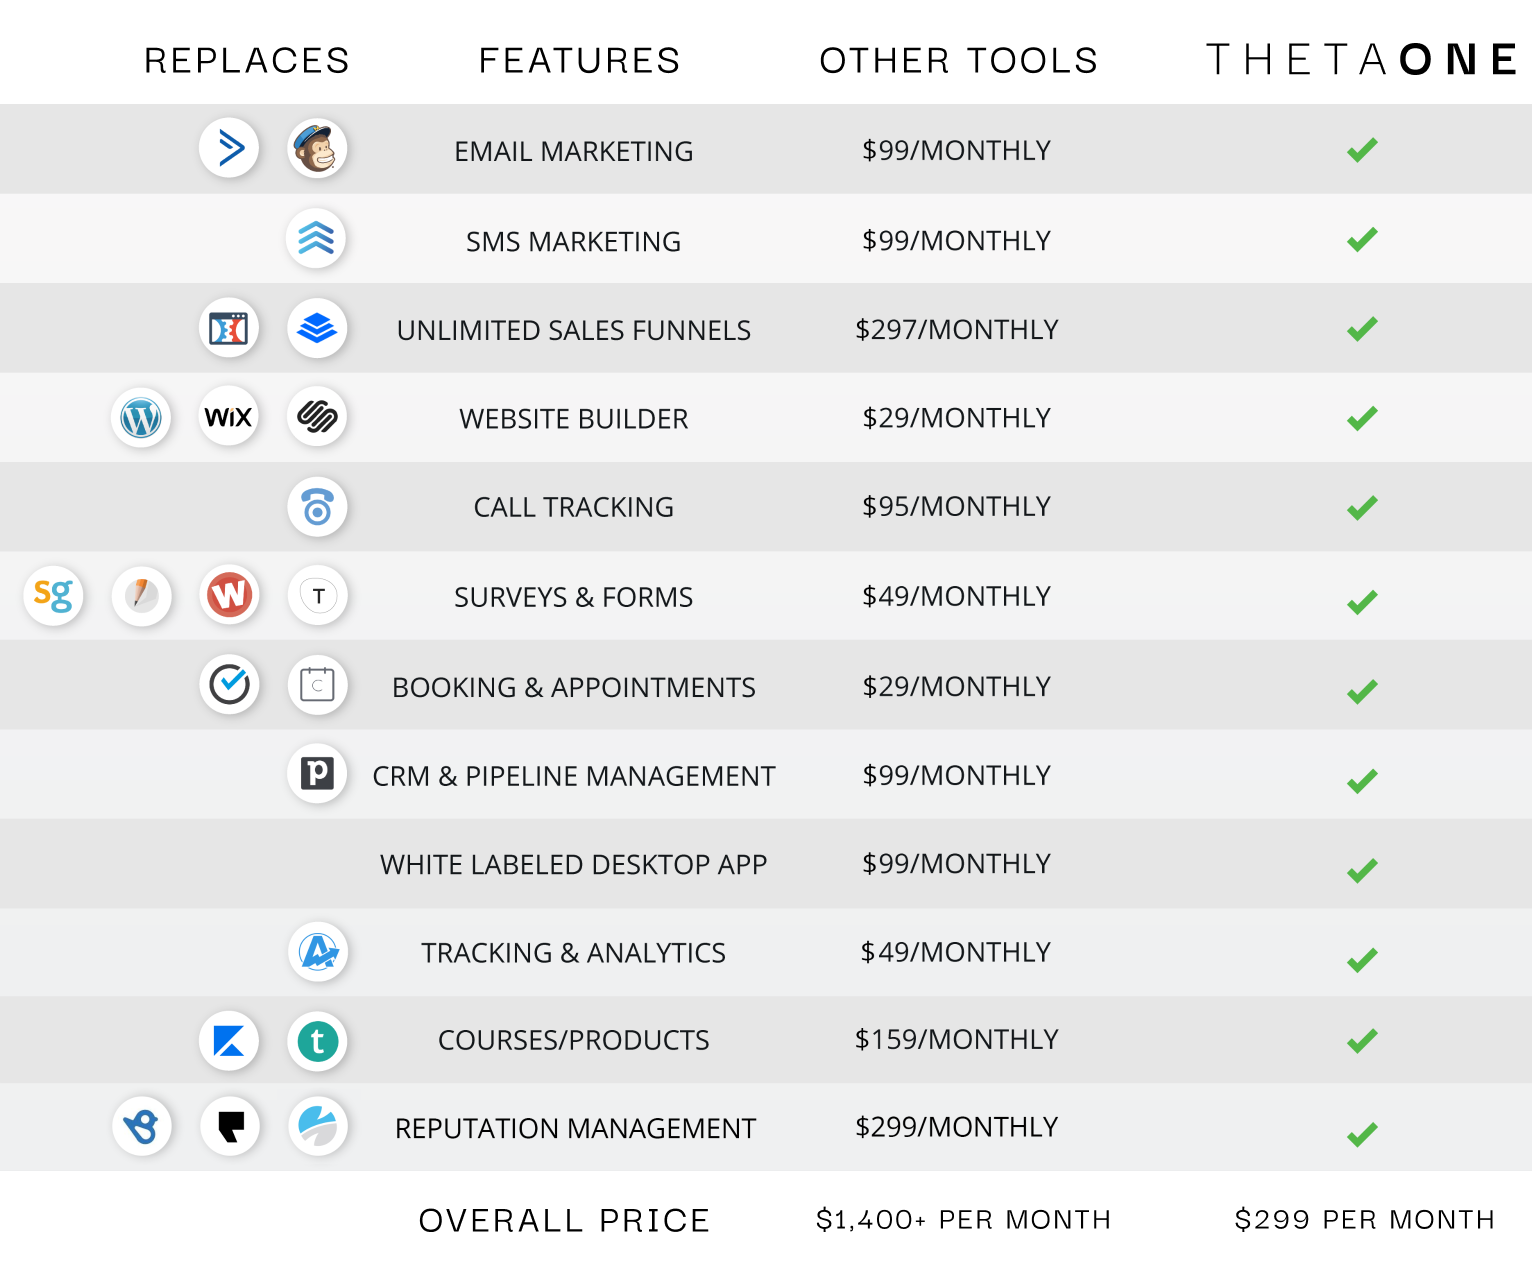Click the Reputation Management green checkmark
The image size is (1533, 1273).
(1362, 1134)
